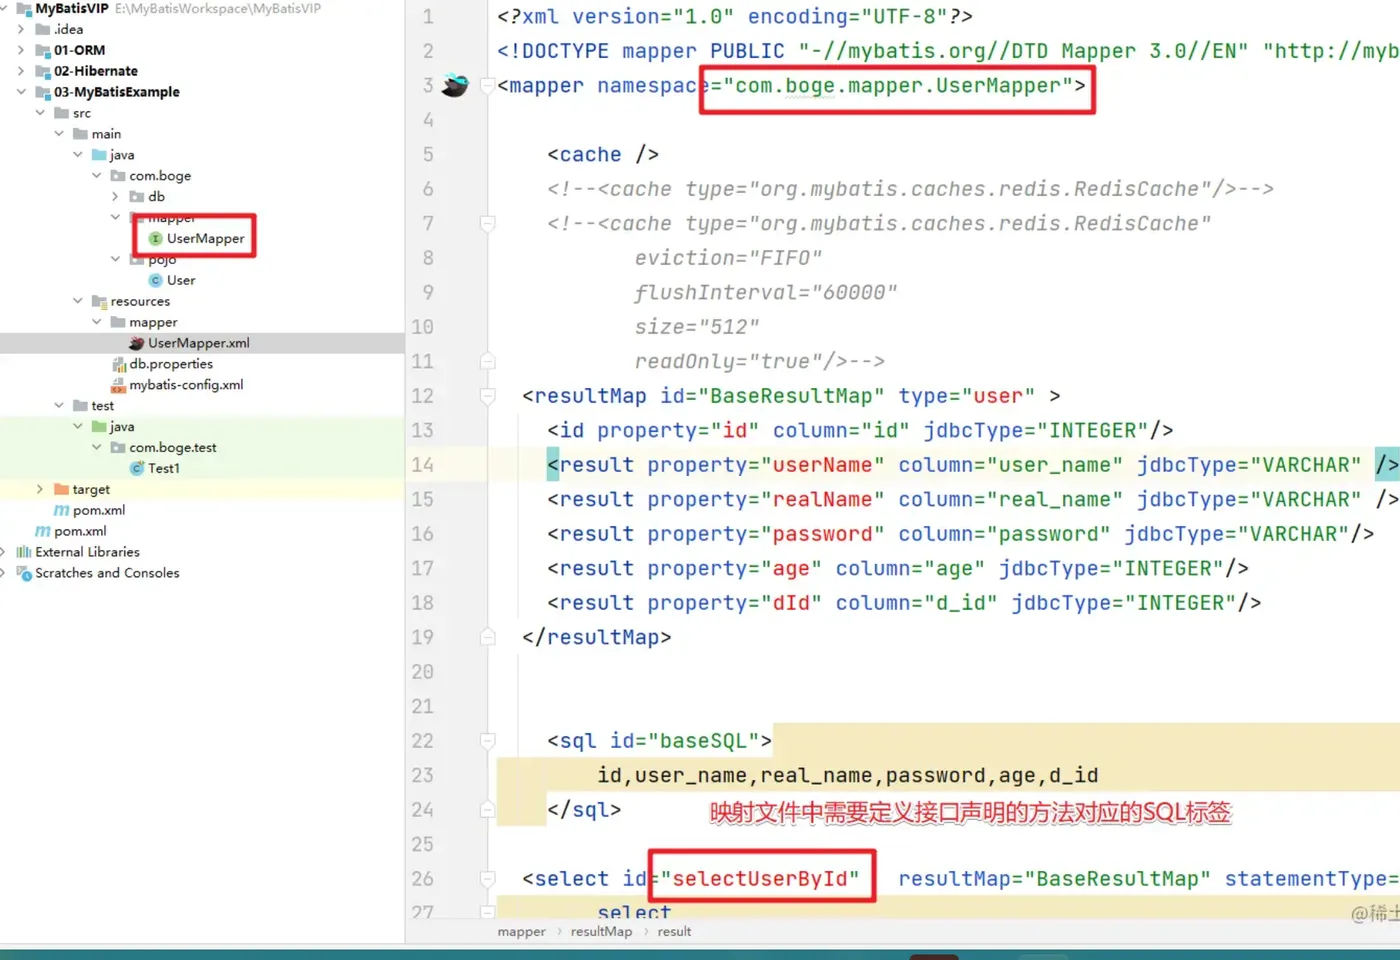The height and width of the screenshot is (960, 1400).
Task: Click the 01-ORM module folder icon
Action: click(43, 51)
